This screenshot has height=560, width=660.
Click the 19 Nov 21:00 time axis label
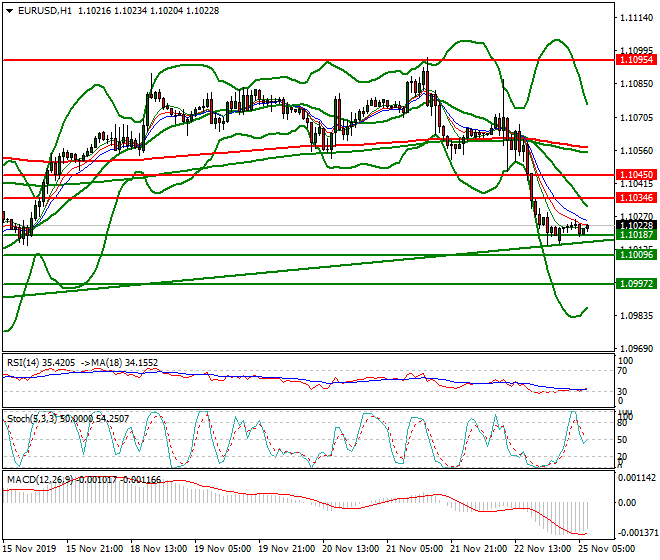click(287, 549)
